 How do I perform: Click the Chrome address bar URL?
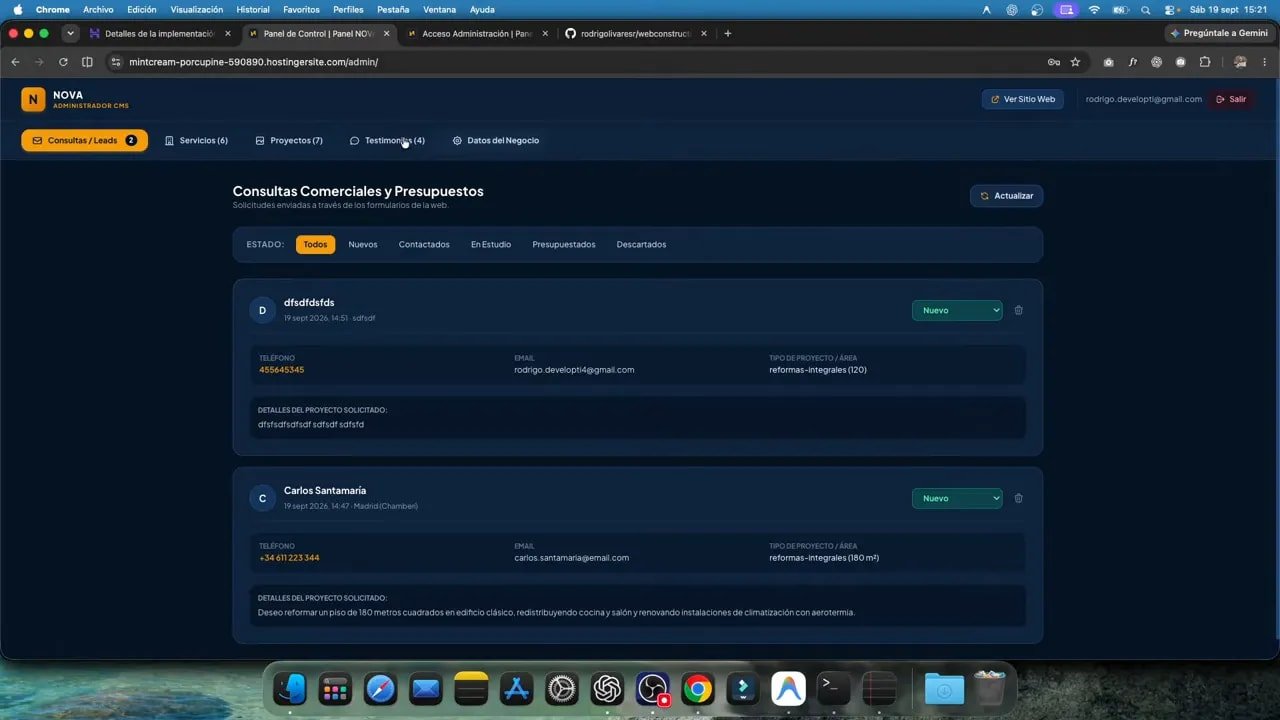pyautogui.click(x=253, y=62)
